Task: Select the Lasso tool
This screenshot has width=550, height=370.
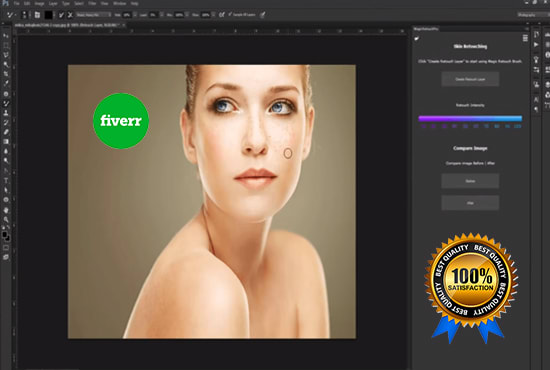Action: [6, 55]
